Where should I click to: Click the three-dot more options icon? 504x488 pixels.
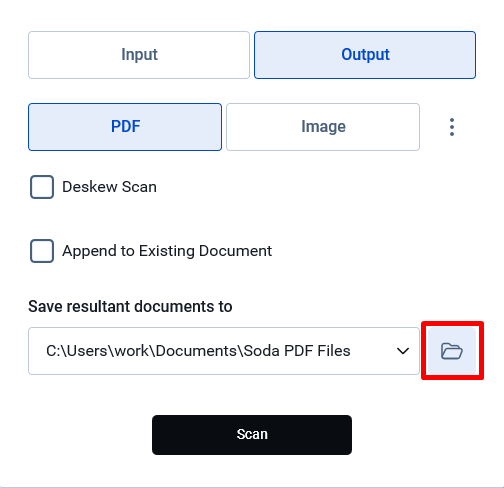(x=452, y=127)
